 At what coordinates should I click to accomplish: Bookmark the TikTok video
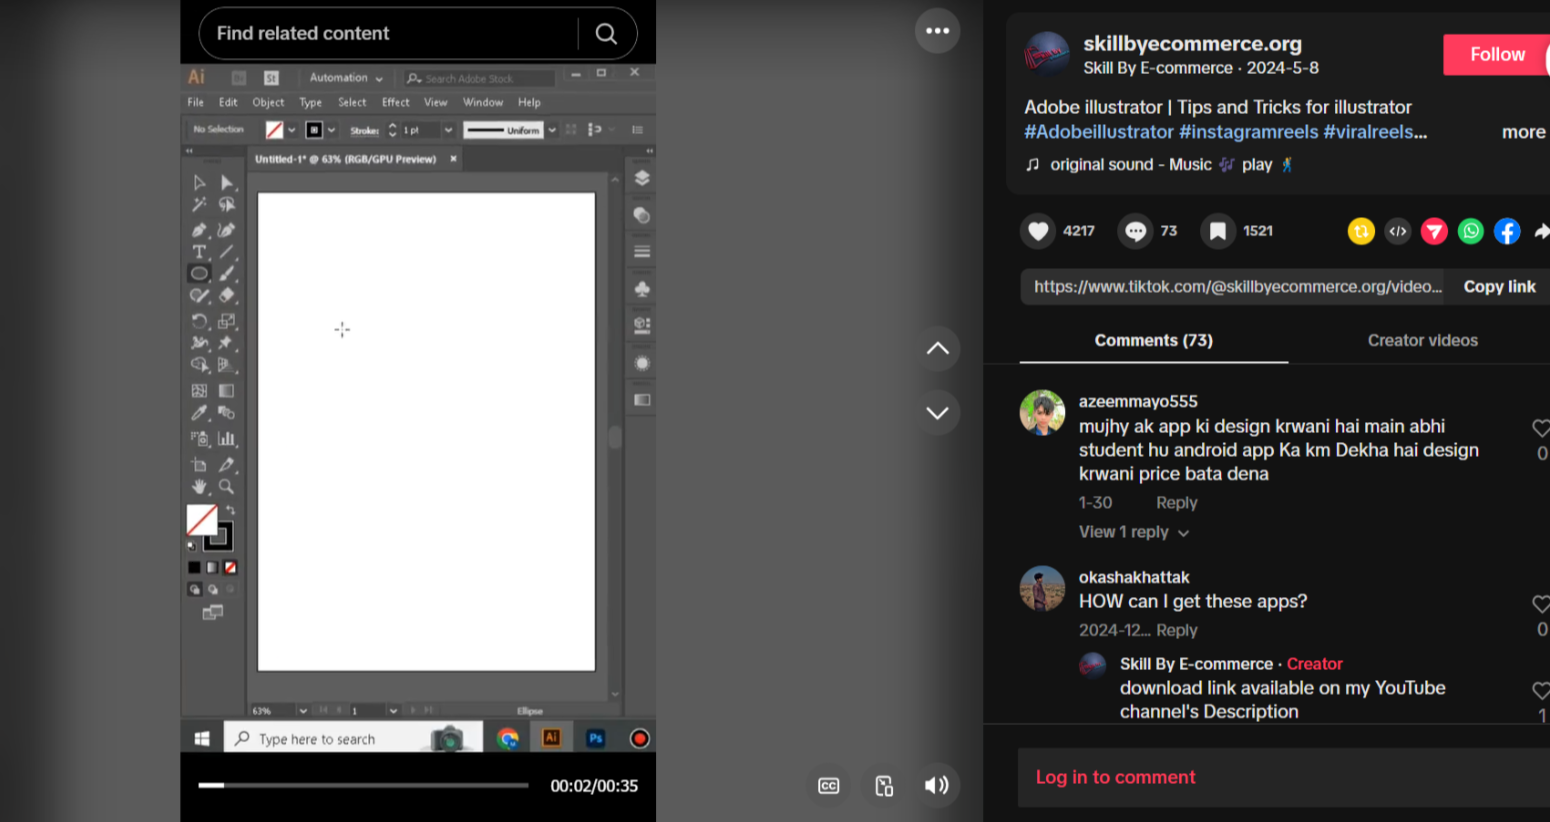click(x=1217, y=231)
